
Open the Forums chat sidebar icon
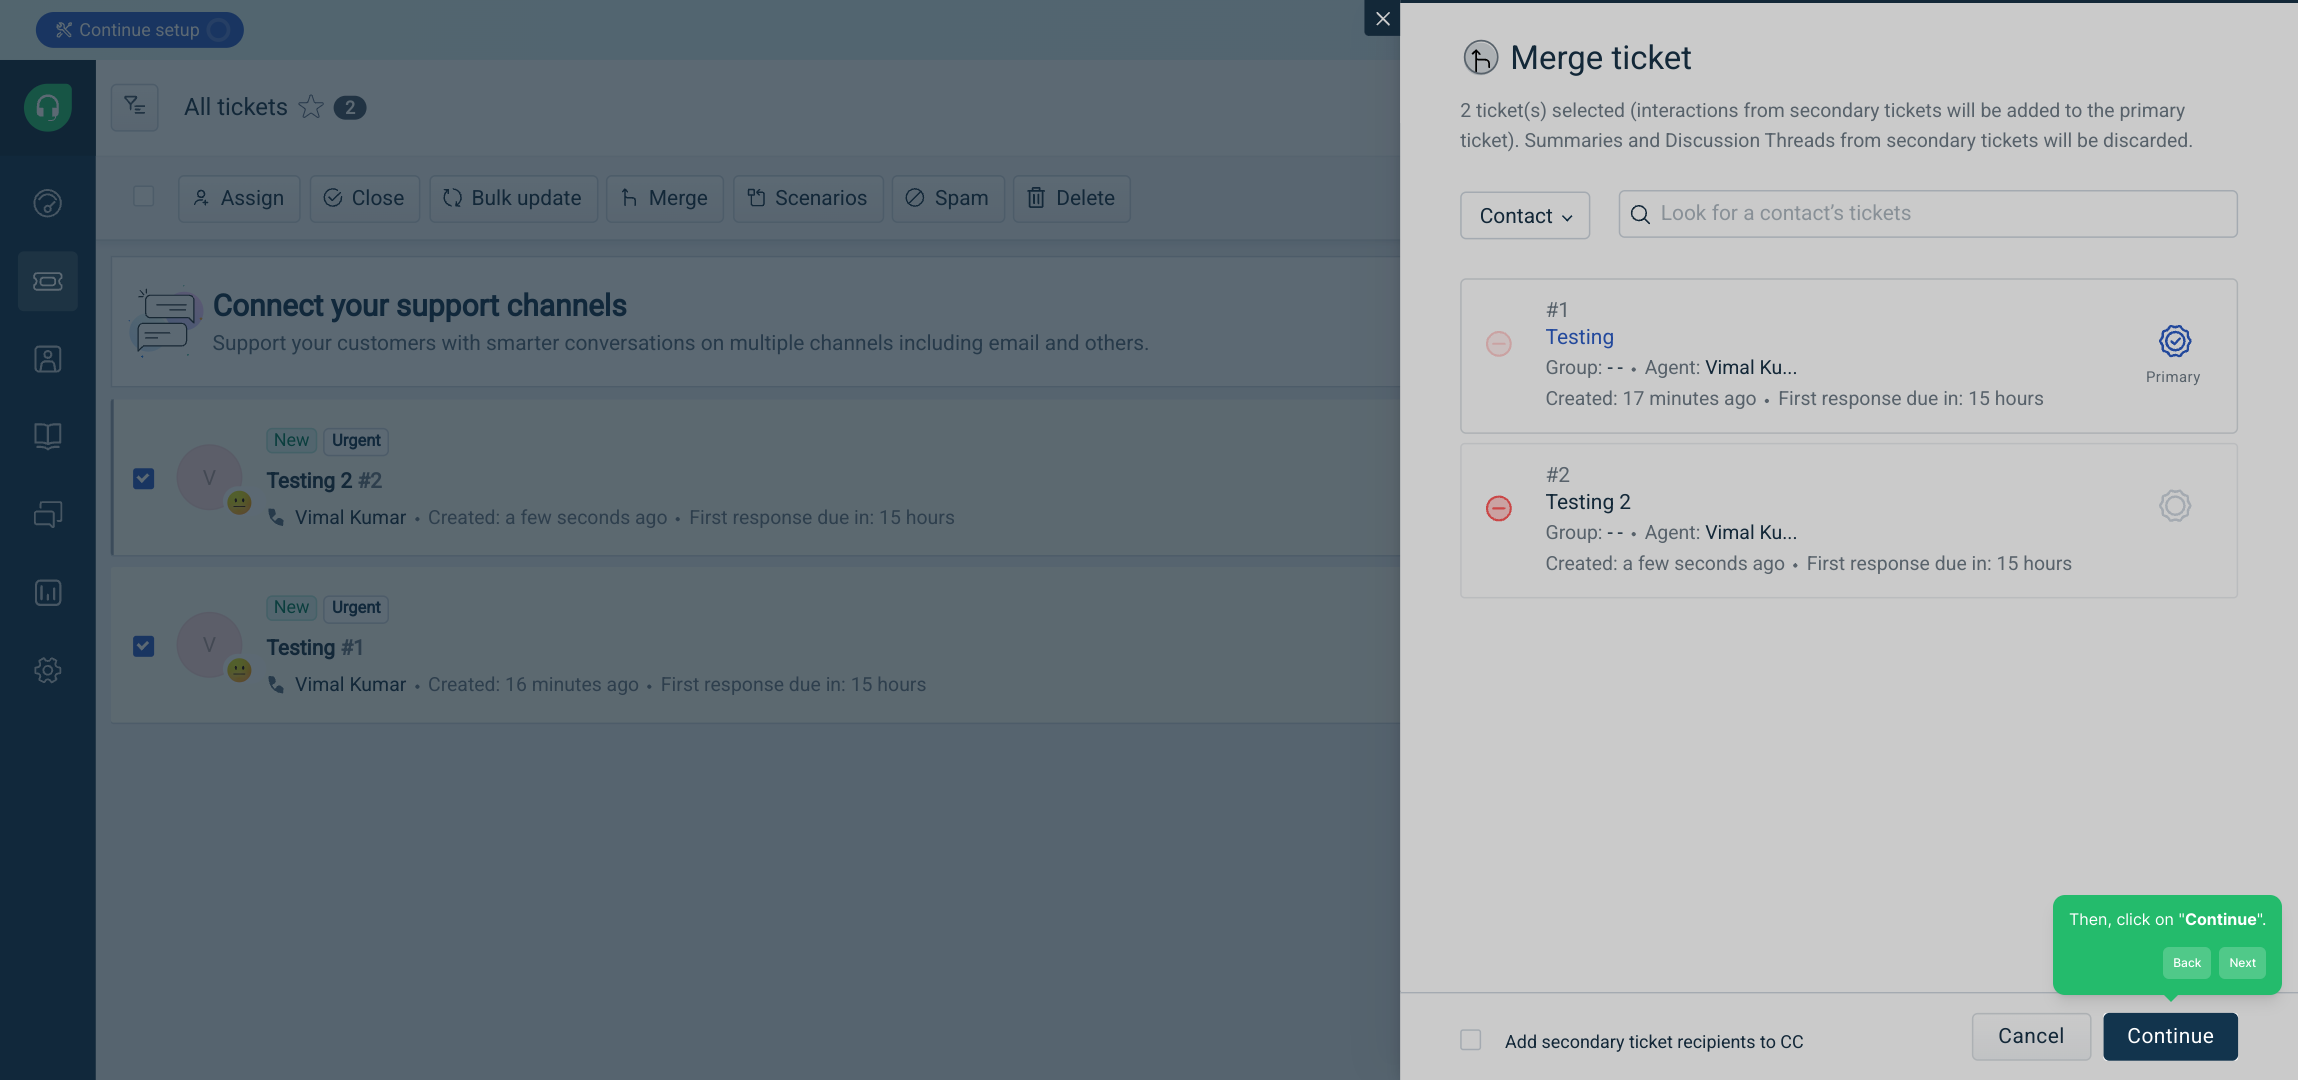[x=48, y=514]
